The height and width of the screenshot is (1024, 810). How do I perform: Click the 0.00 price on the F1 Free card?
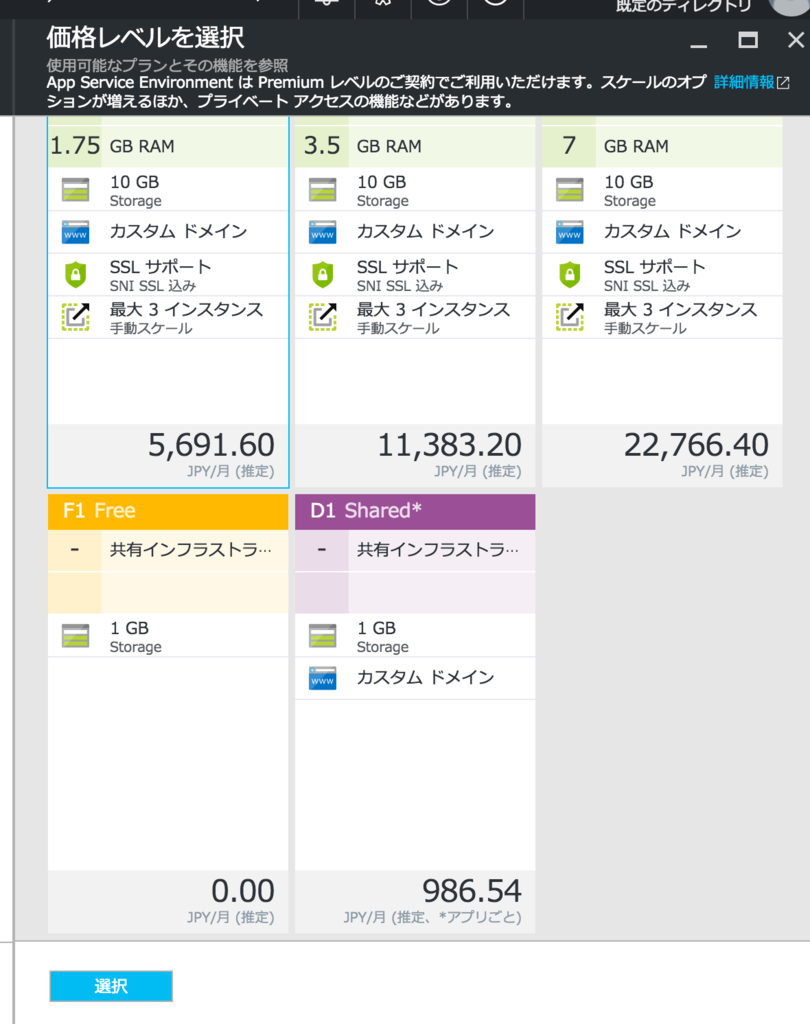(x=242, y=891)
